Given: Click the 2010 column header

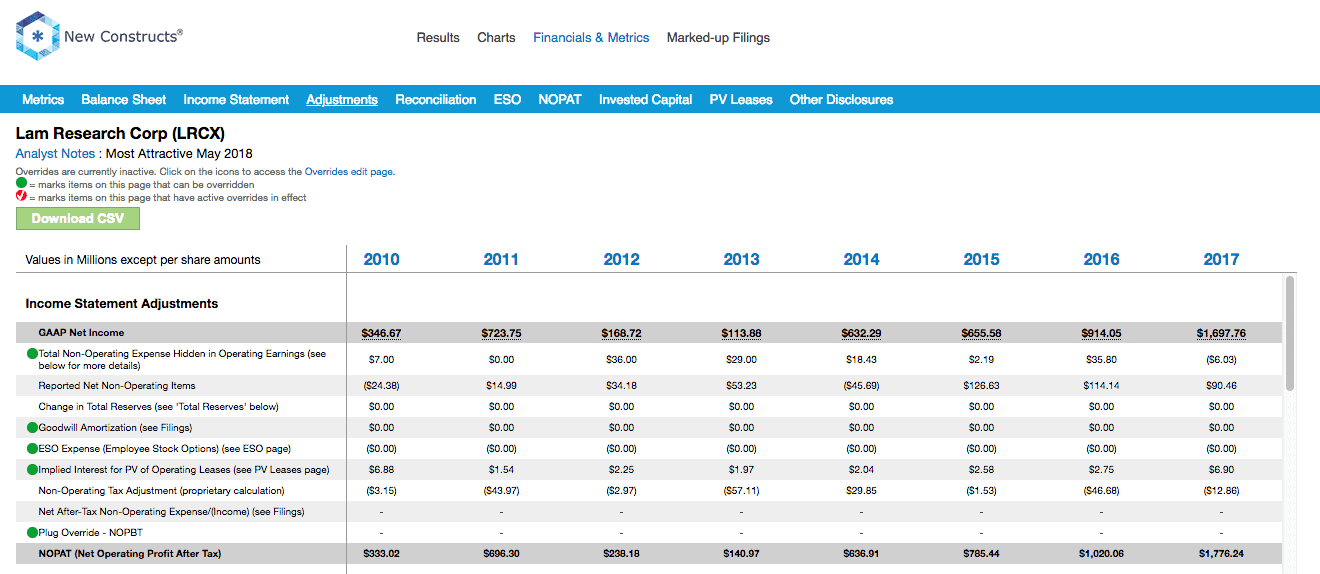Looking at the screenshot, I should pyautogui.click(x=381, y=259).
